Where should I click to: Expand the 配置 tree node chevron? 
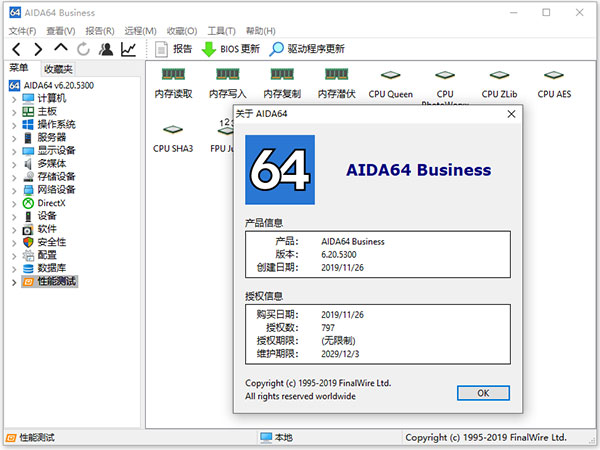[x=14, y=256]
